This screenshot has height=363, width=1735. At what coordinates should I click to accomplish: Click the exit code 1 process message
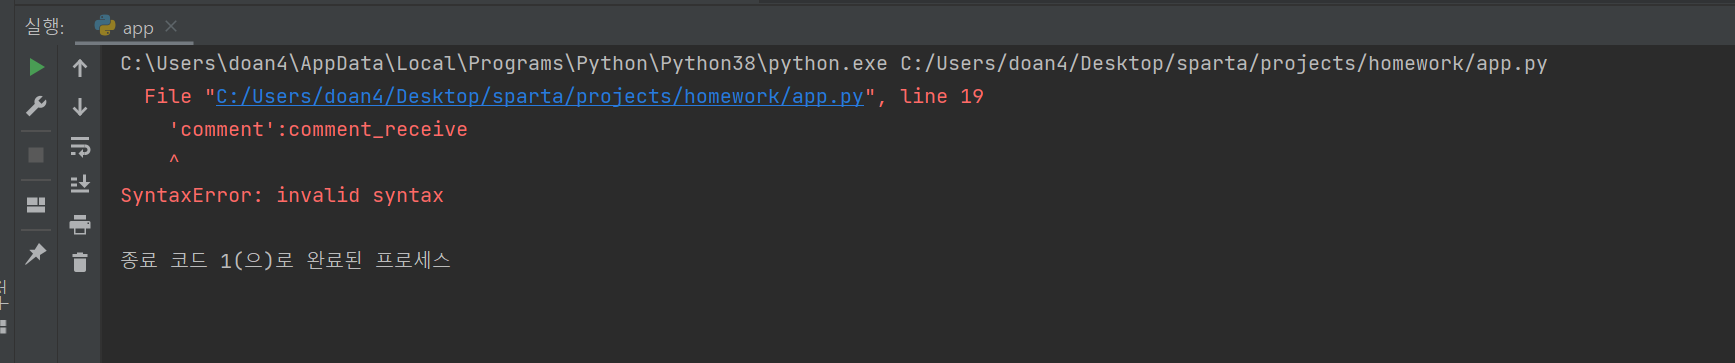pyautogui.click(x=286, y=260)
